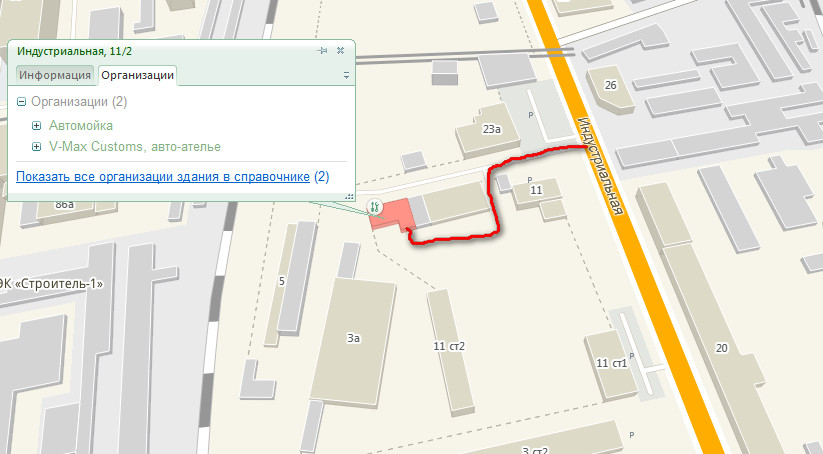Close the Индустриальная, 11/2 popup
This screenshot has width=823, height=454.
[x=340, y=51]
